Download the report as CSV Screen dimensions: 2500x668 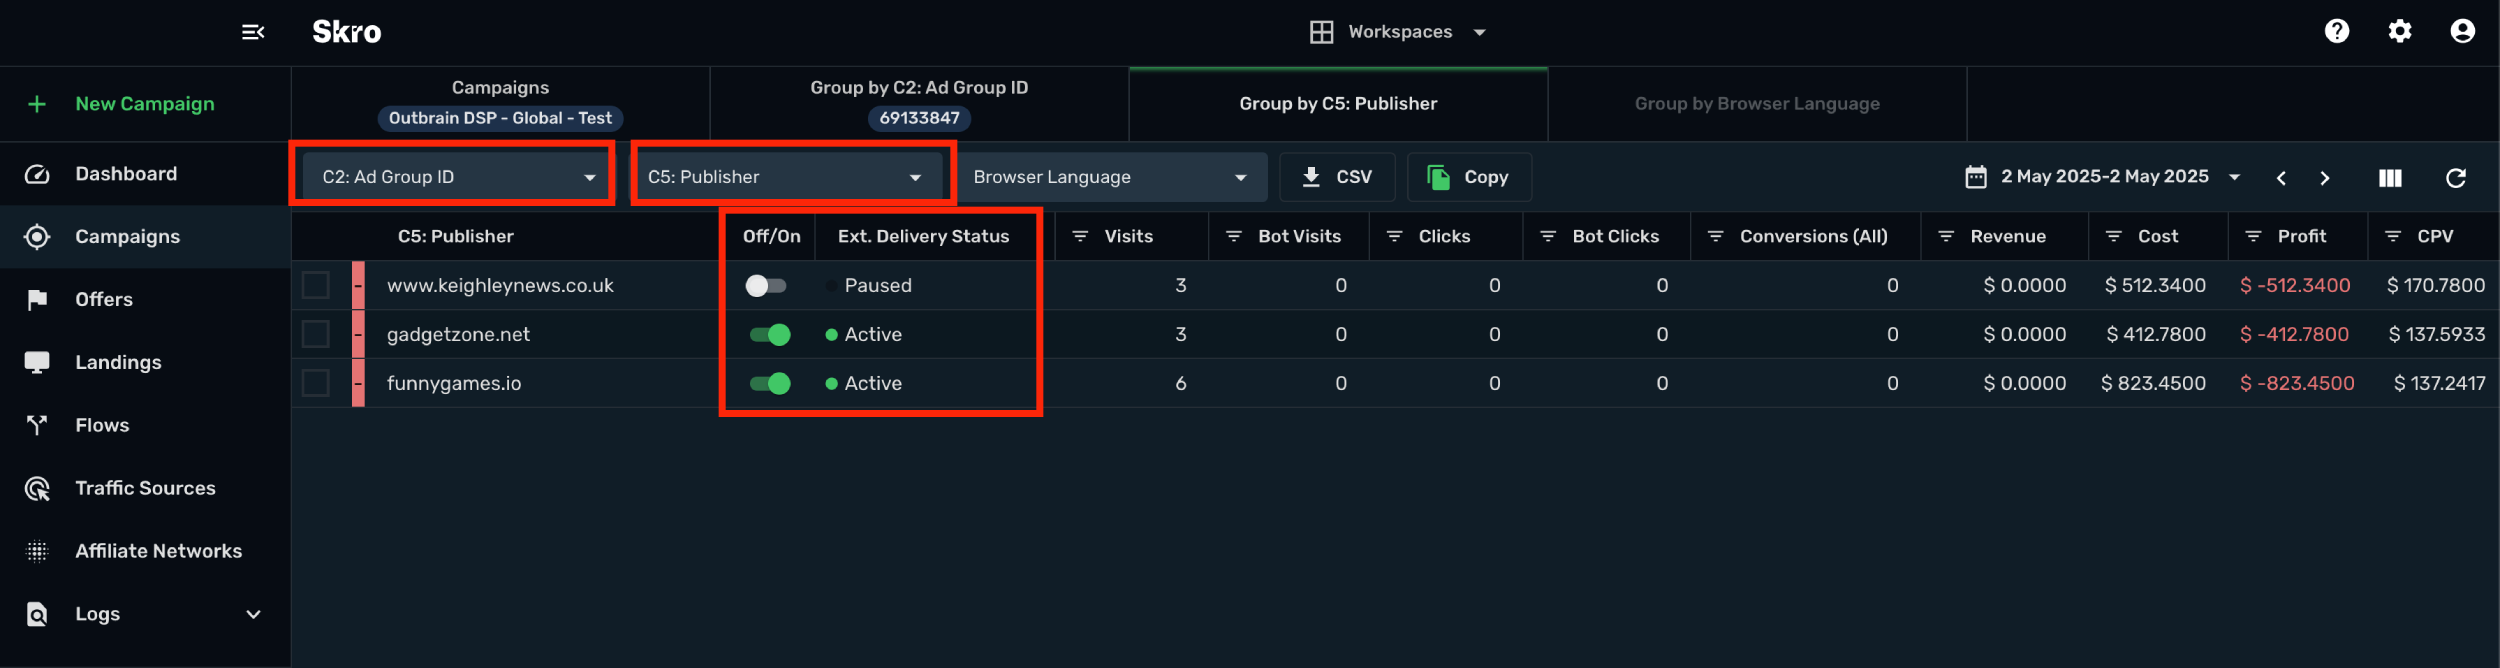click(1337, 177)
